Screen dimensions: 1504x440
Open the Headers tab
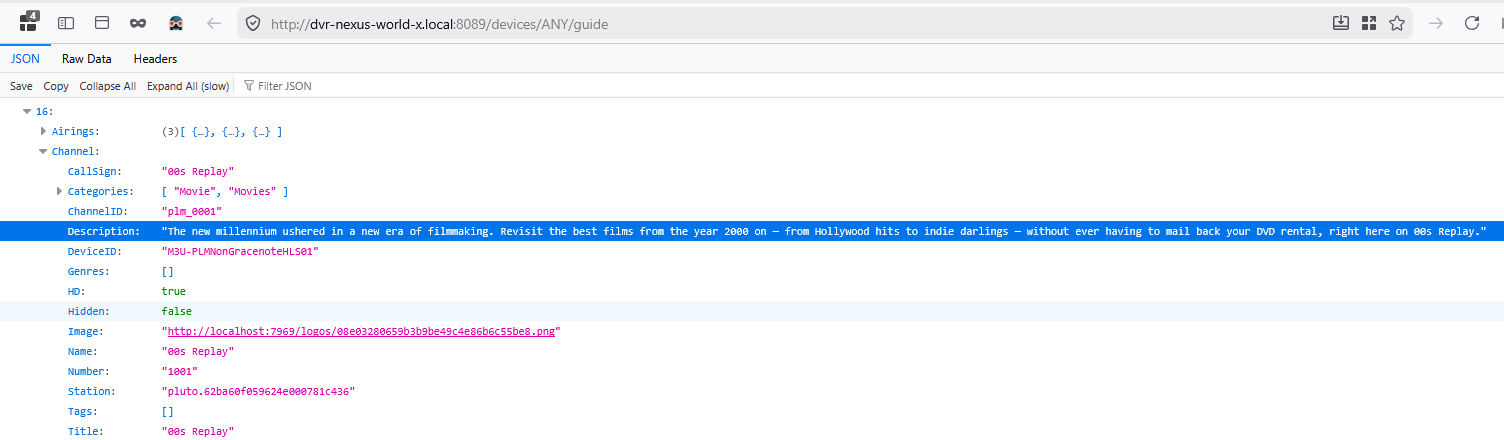click(155, 59)
